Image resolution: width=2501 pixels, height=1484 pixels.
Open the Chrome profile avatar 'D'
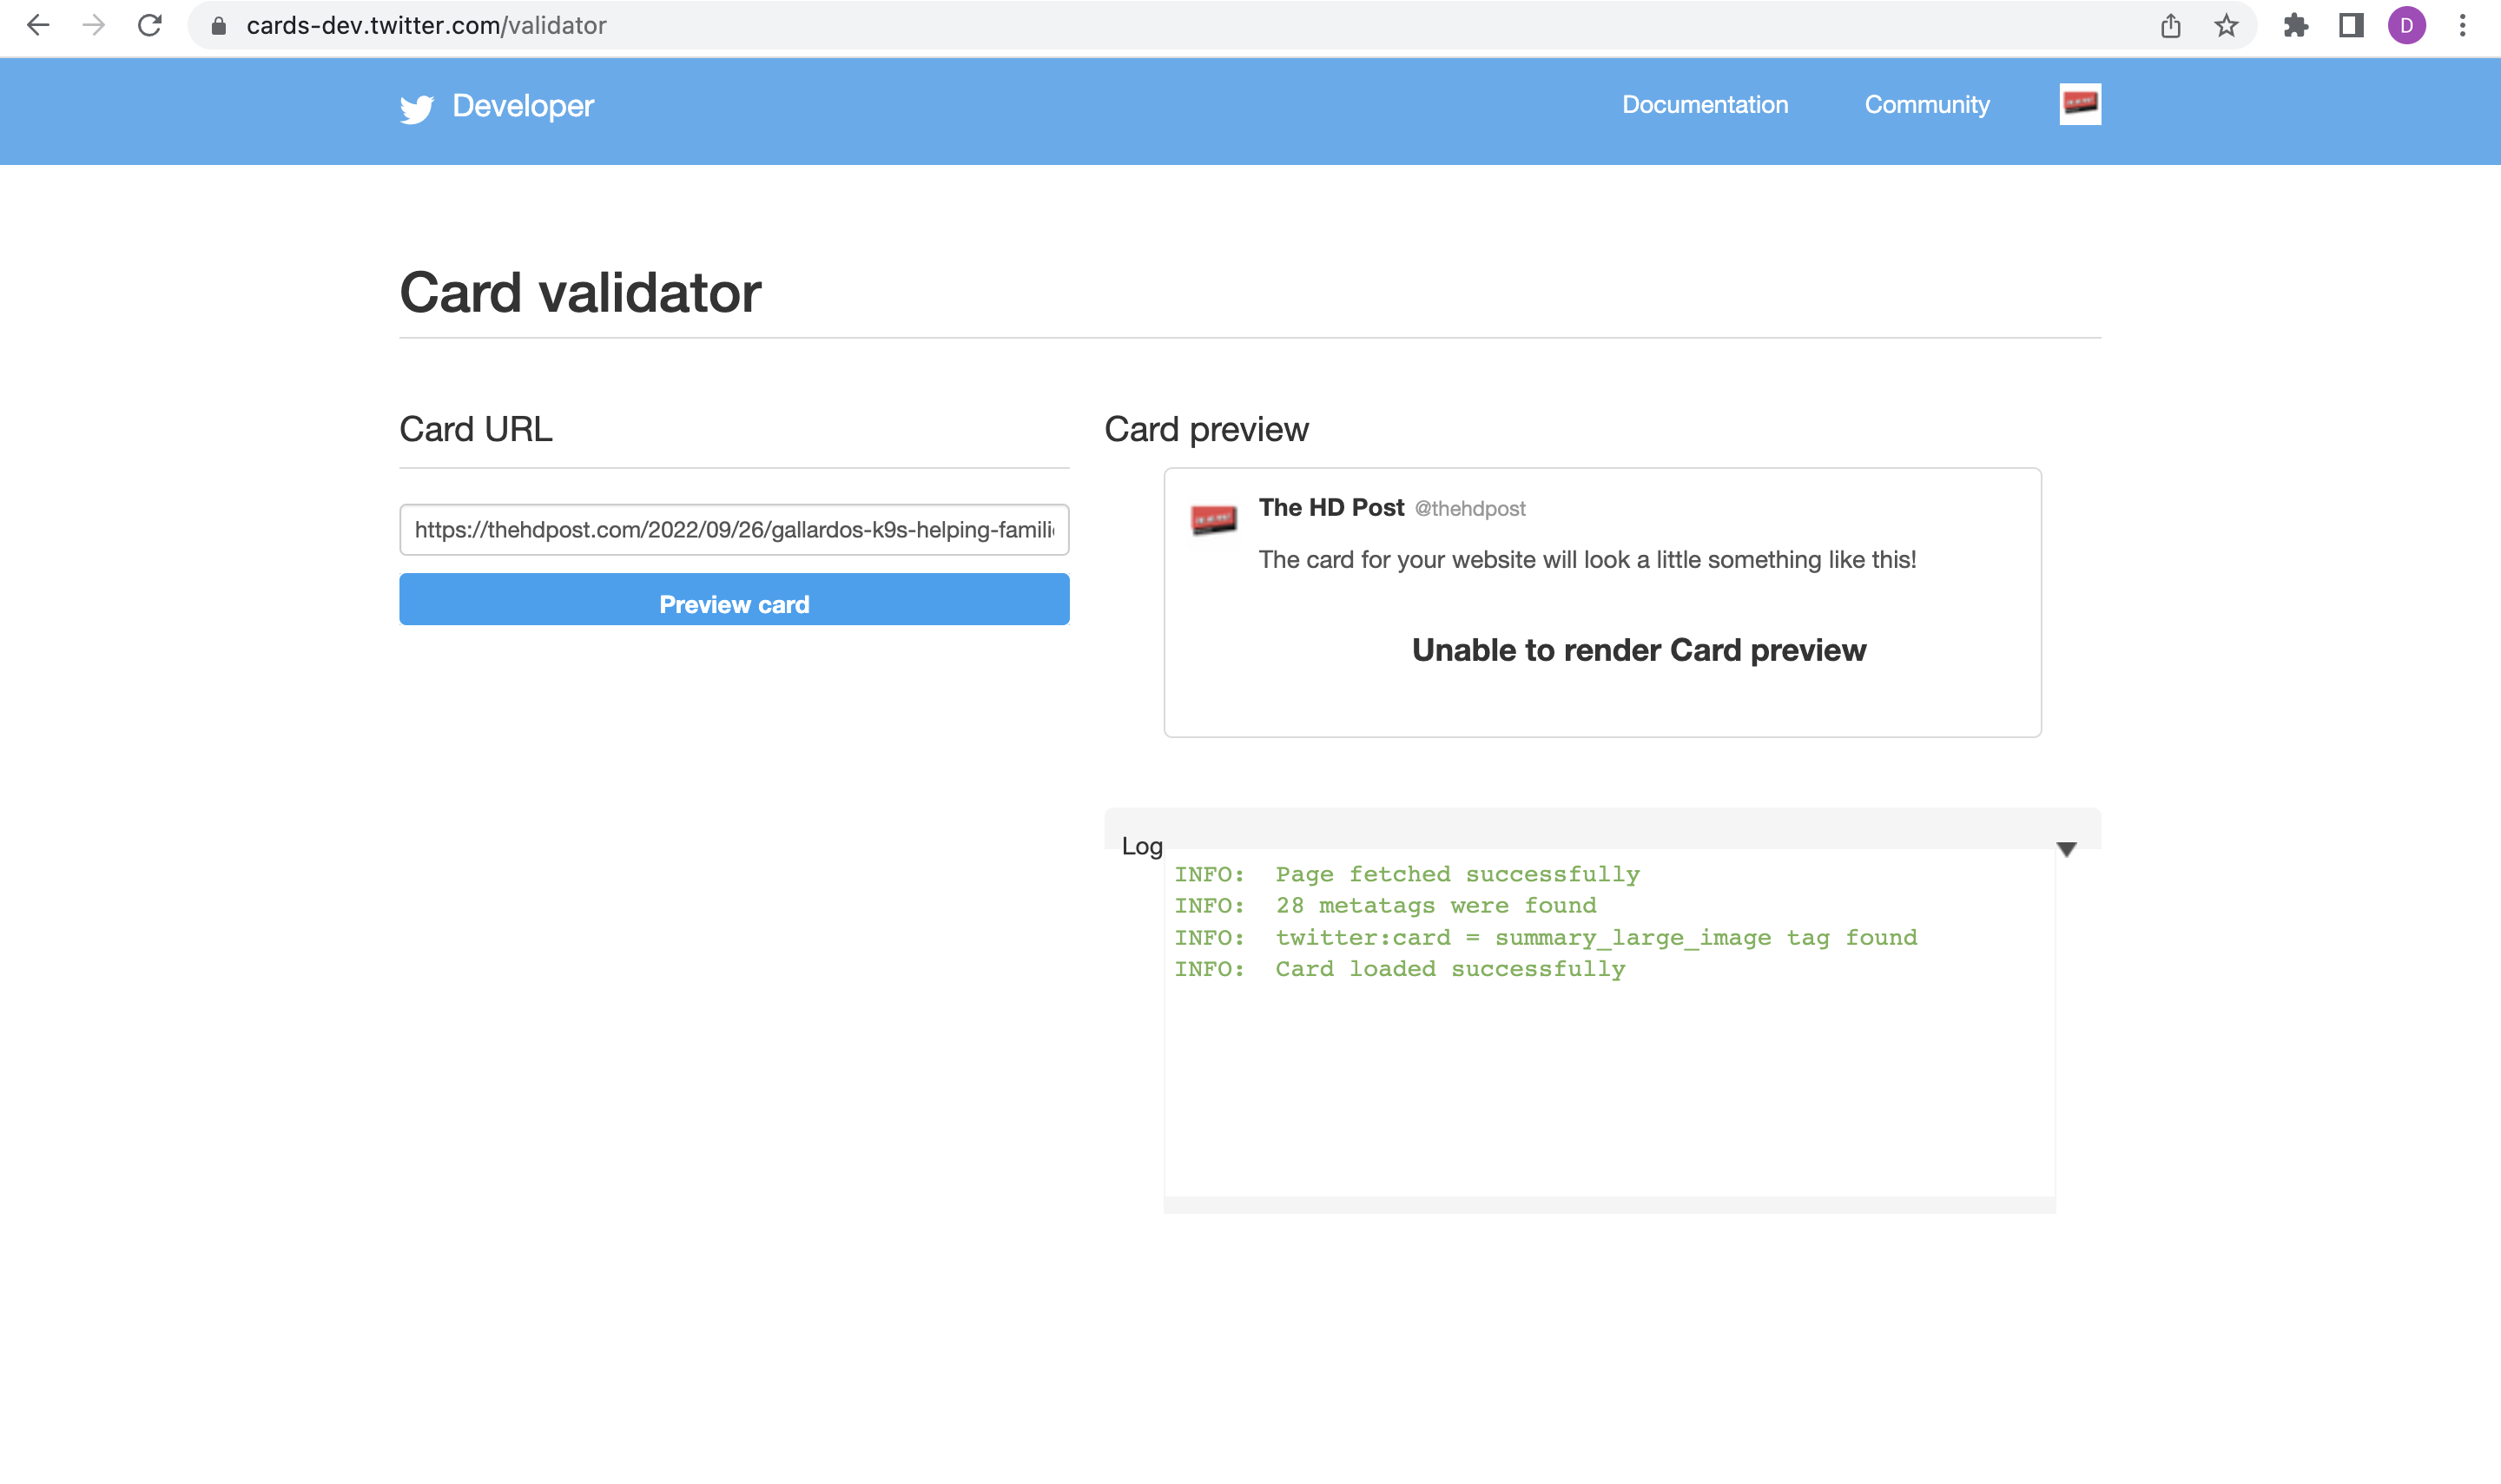(x=2407, y=26)
